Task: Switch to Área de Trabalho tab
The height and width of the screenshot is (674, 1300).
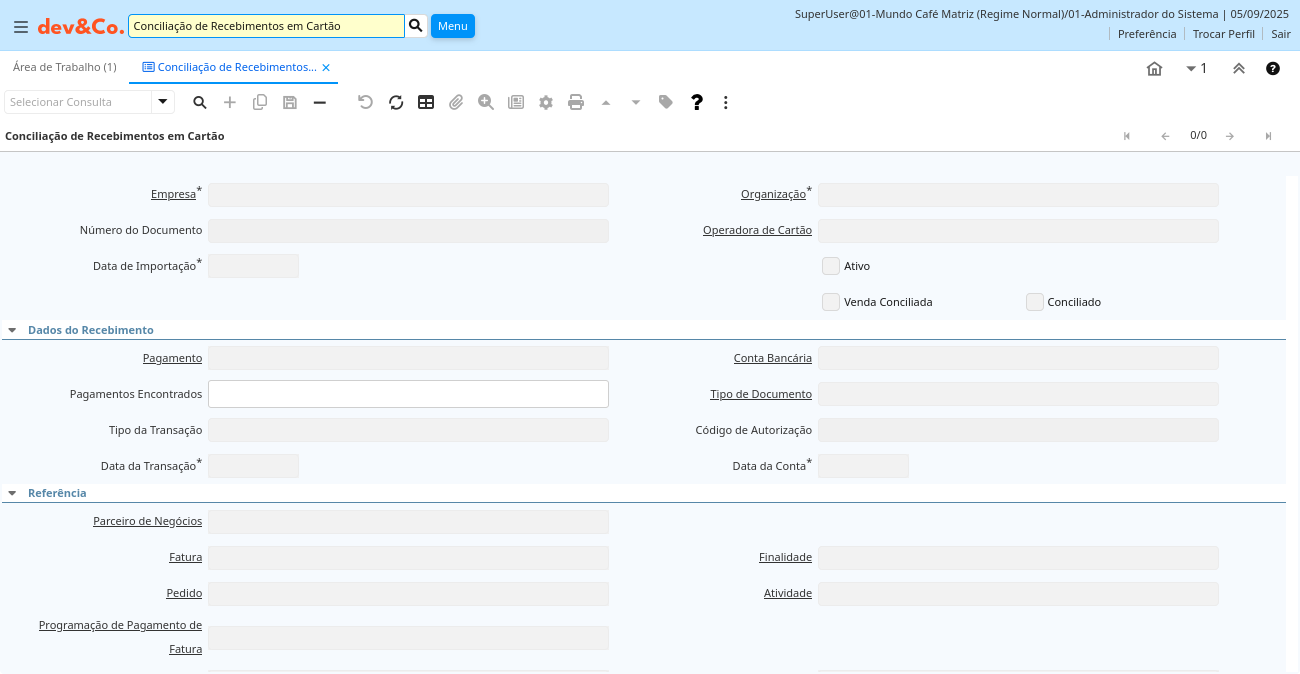Action: click(65, 67)
